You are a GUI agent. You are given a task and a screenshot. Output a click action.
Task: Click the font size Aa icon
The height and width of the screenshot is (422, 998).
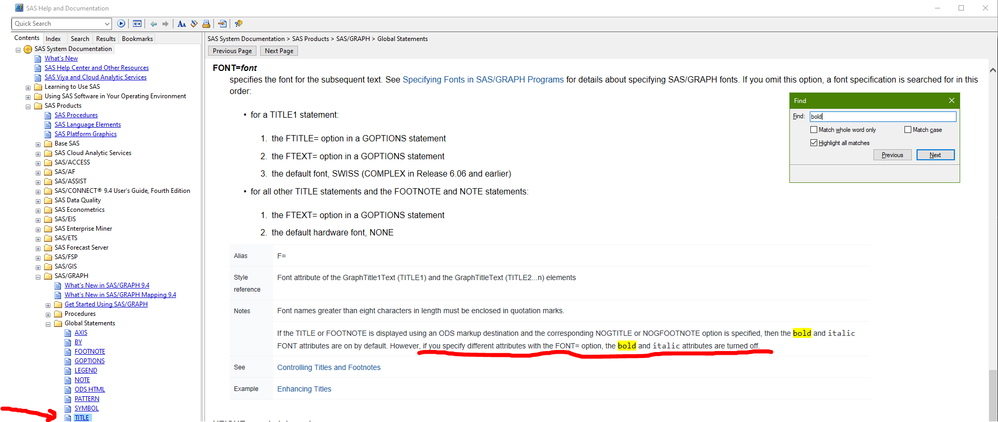tap(181, 24)
